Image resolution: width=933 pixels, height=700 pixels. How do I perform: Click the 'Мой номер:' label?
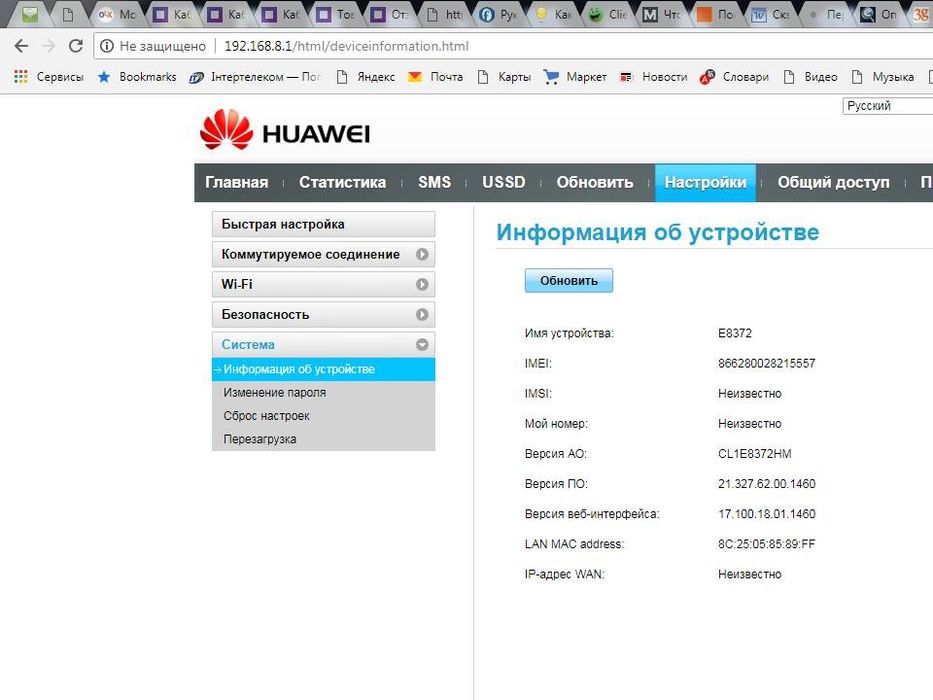[x=556, y=424]
